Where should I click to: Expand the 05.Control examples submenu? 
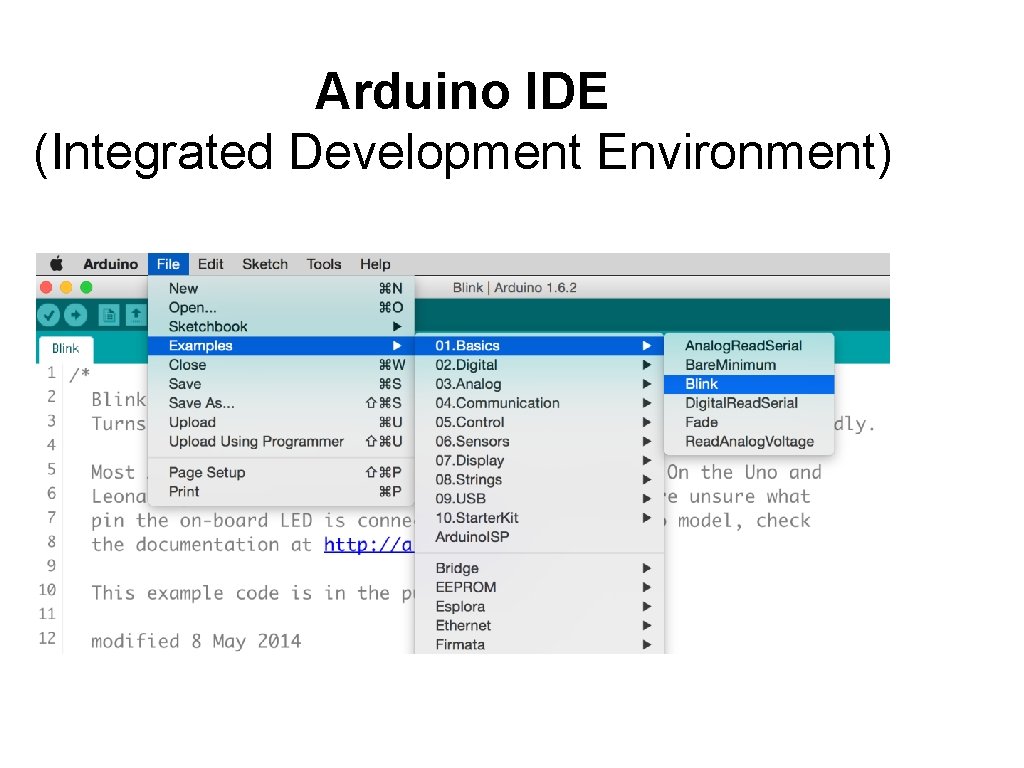pyautogui.click(x=539, y=422)
